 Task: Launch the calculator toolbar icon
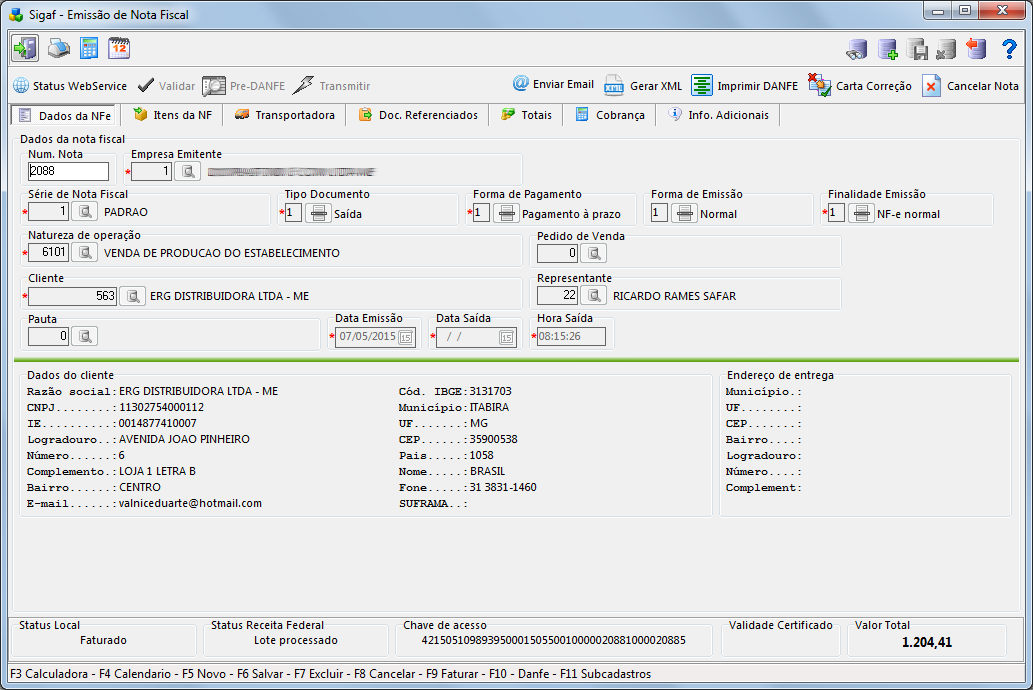click(89, 48)
